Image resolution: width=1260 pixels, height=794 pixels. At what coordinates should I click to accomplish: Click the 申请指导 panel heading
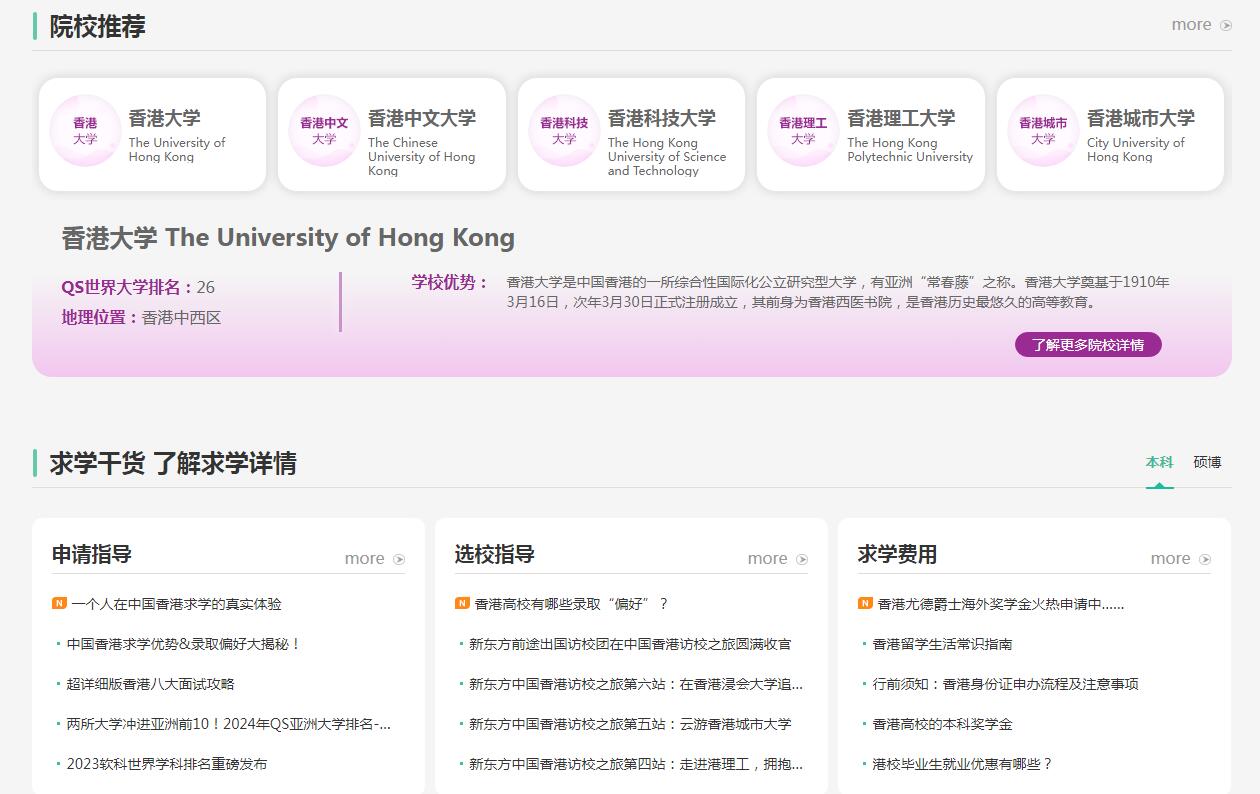(x=92, y=554)
